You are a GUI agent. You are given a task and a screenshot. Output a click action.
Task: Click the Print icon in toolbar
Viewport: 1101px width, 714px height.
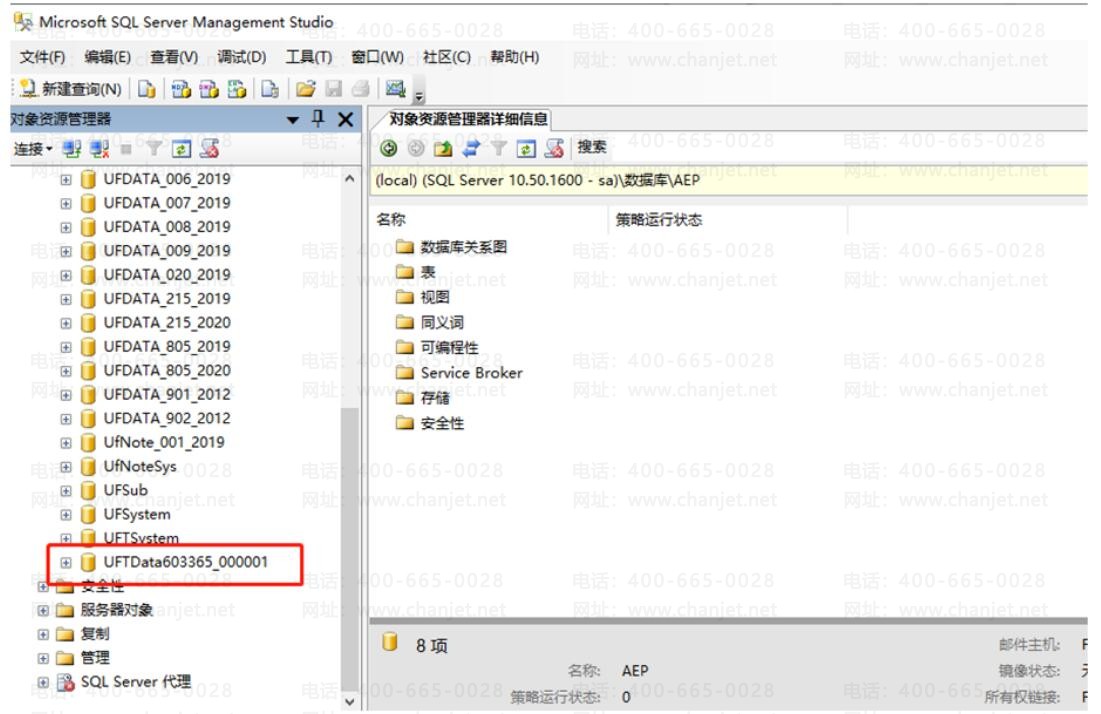tap(361, 89)
